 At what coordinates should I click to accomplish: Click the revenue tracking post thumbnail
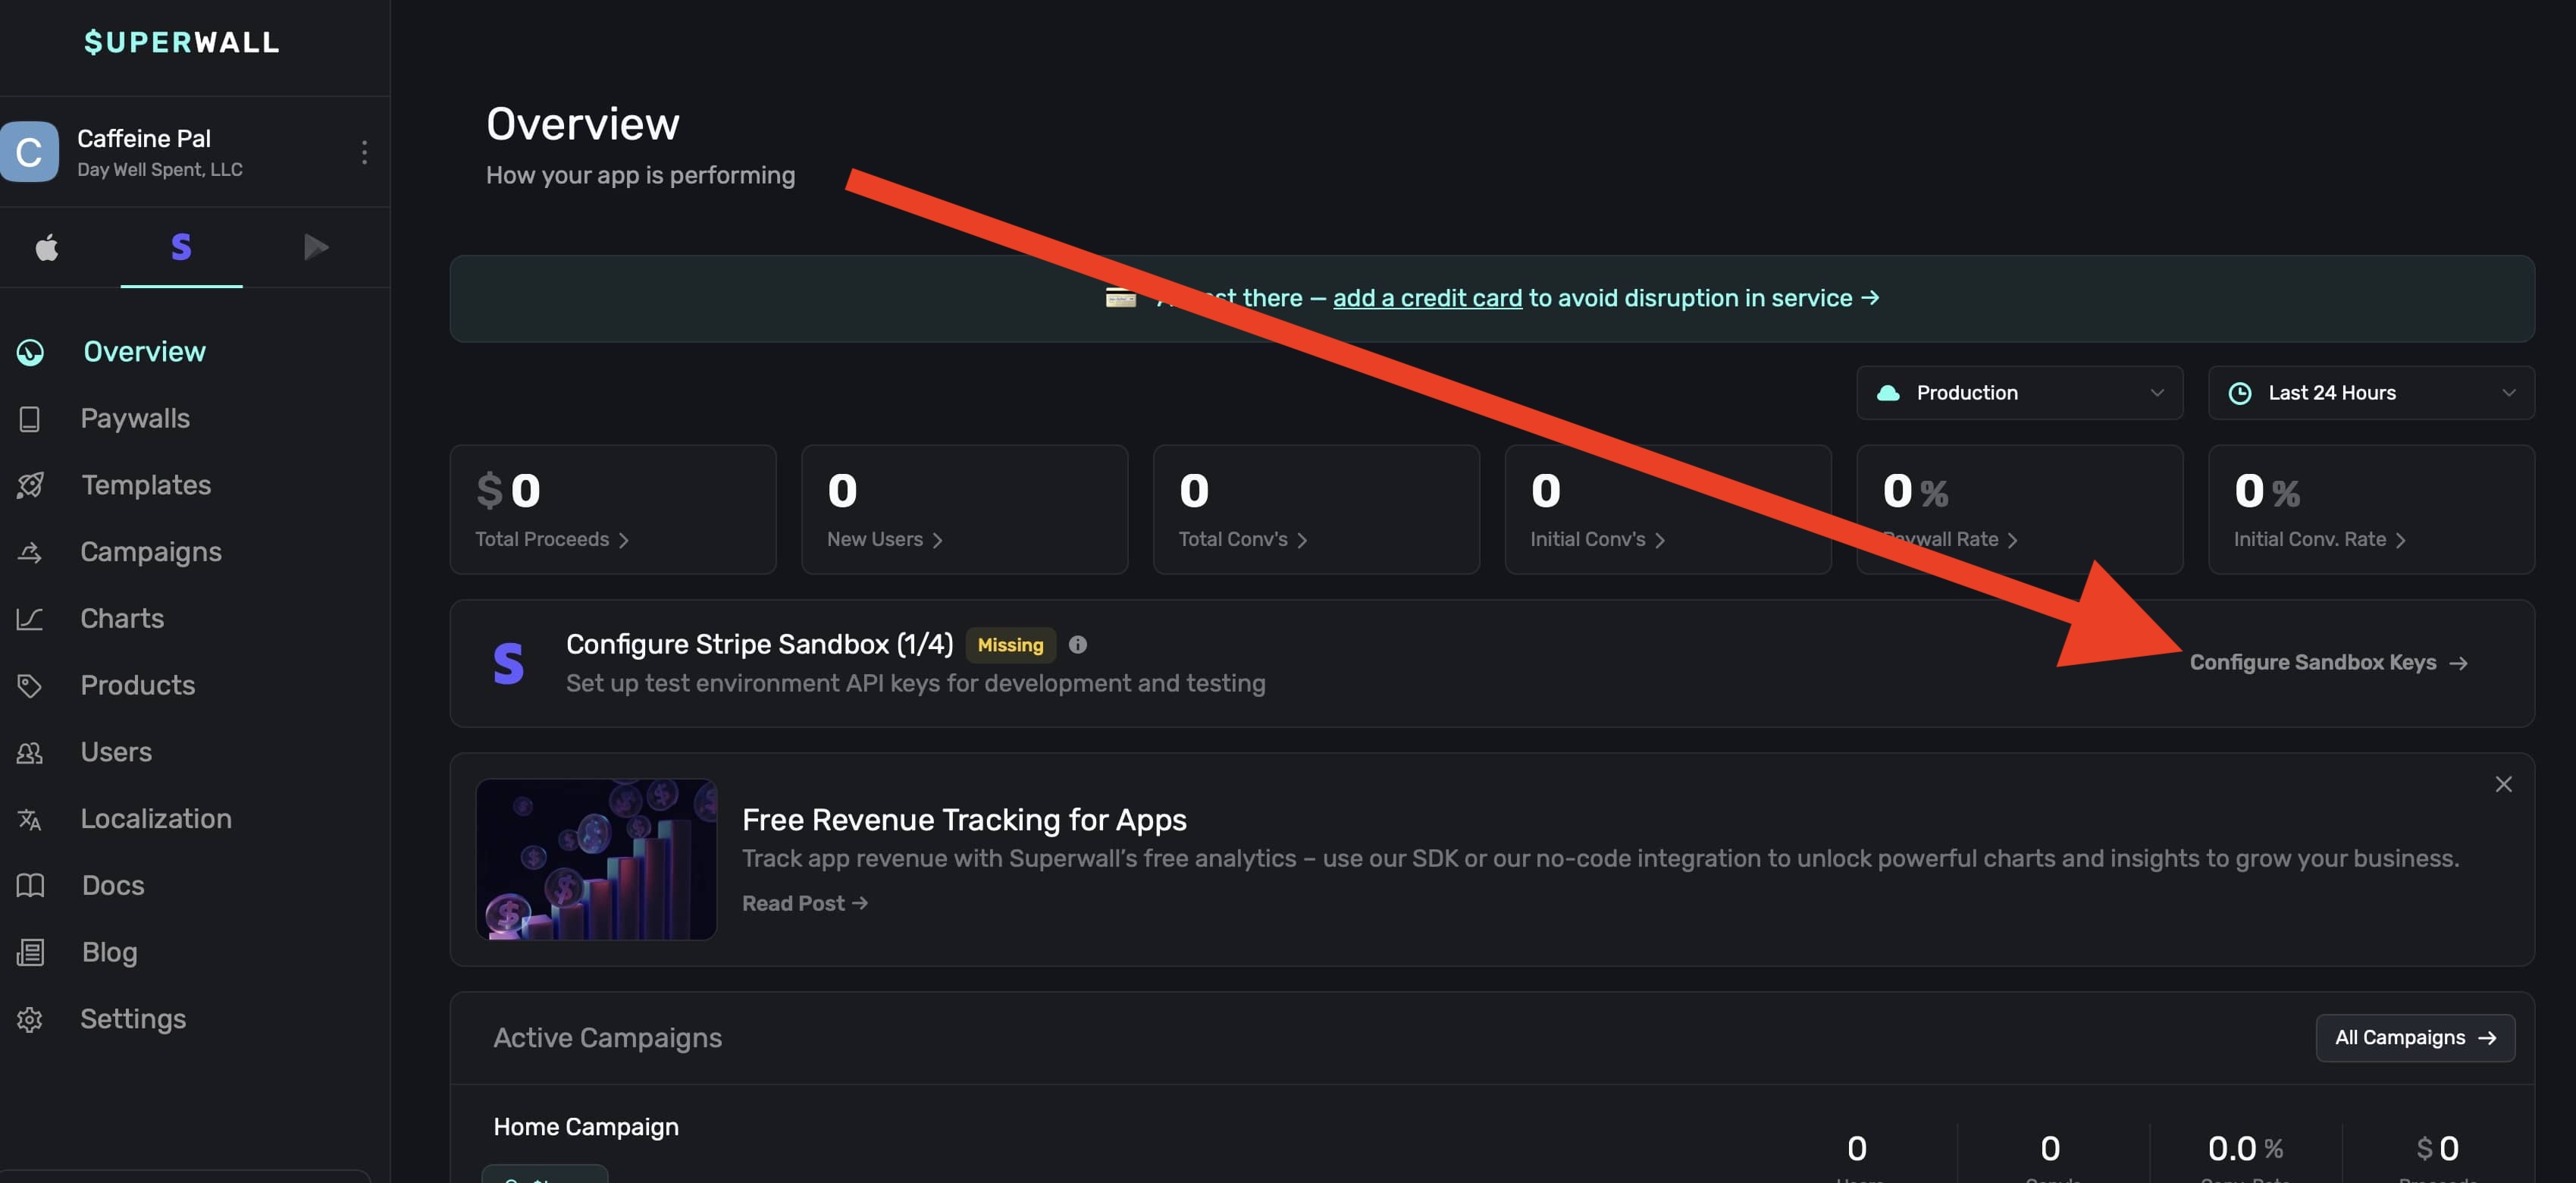click(596, 859)
